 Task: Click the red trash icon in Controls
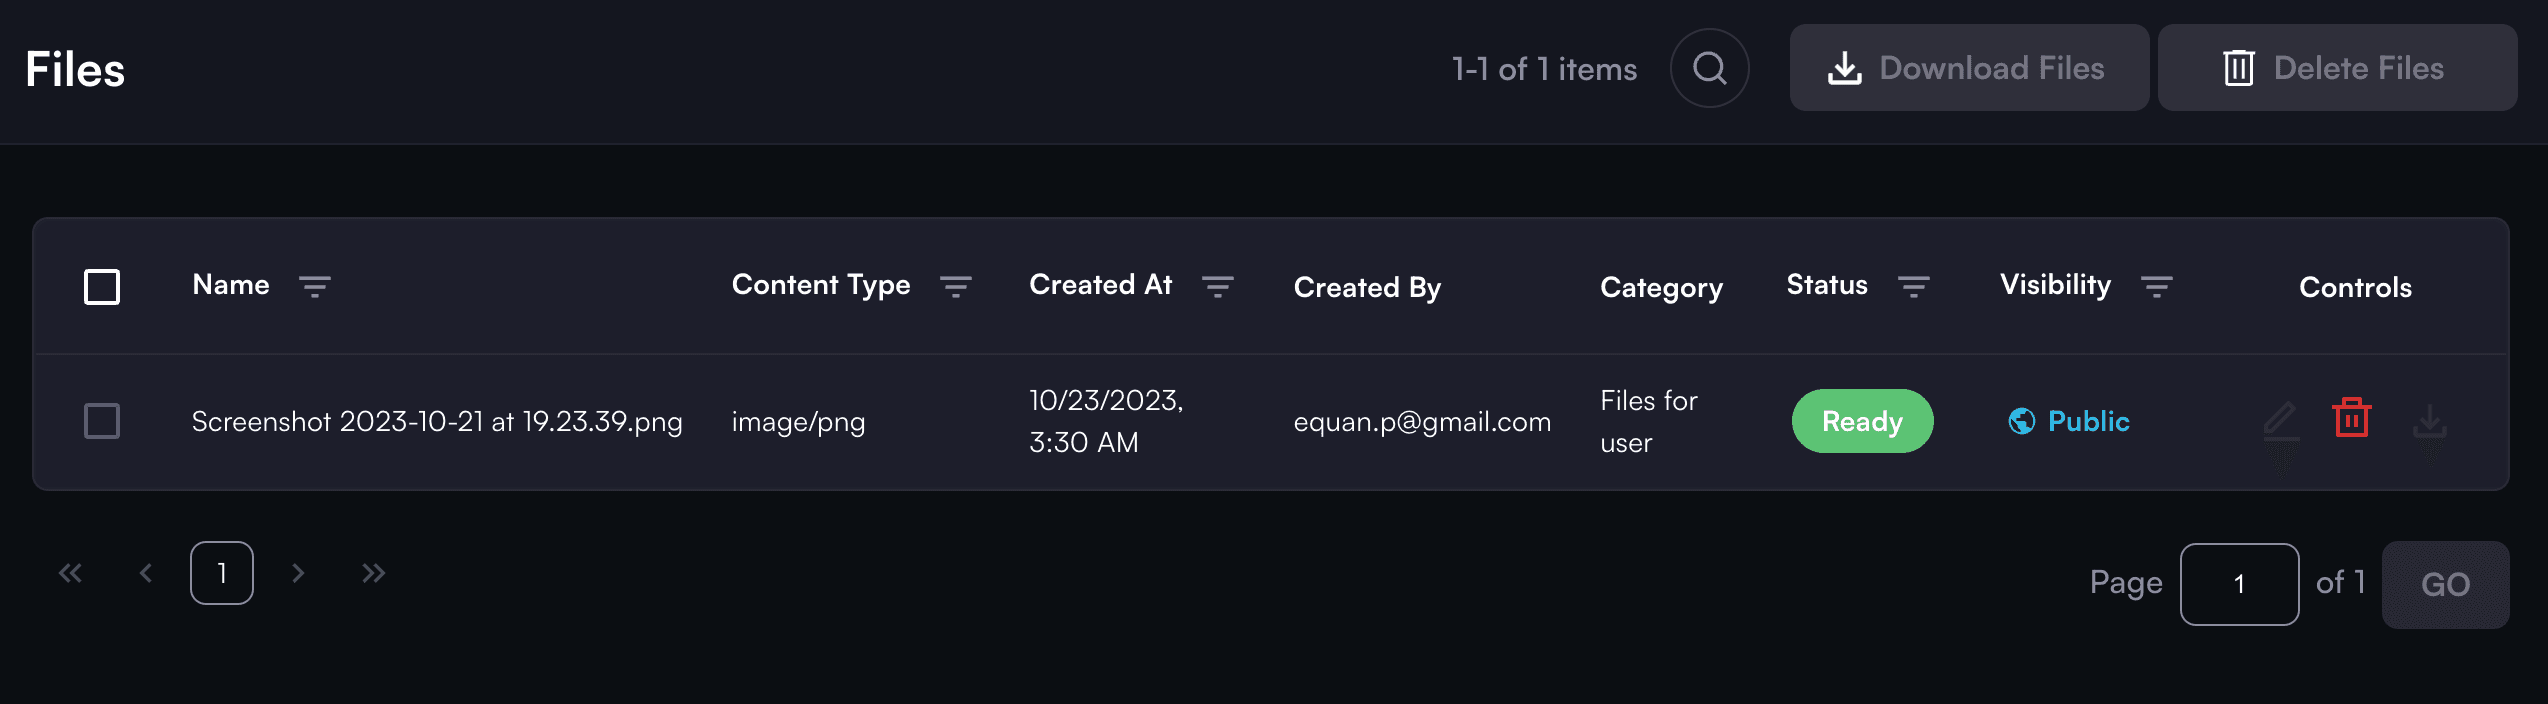2351,418
